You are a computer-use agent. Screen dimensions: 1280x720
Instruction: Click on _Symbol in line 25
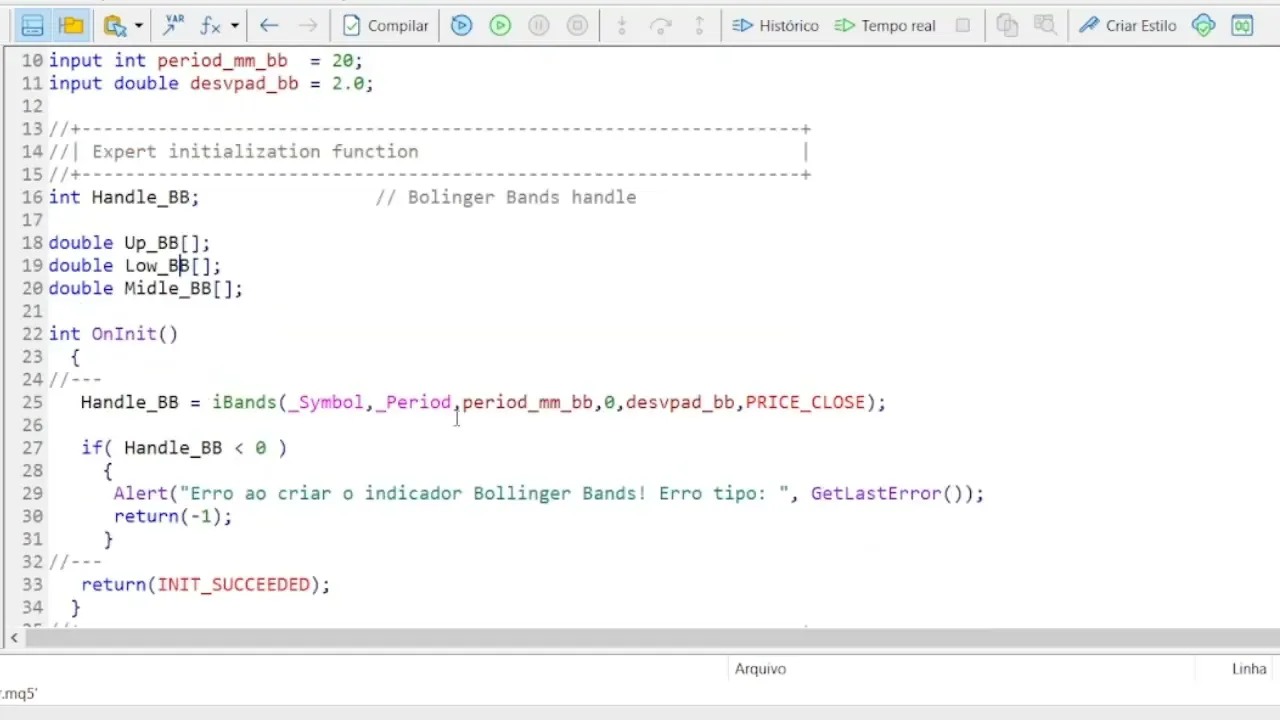pyautogui.click(x=326, y=402)
